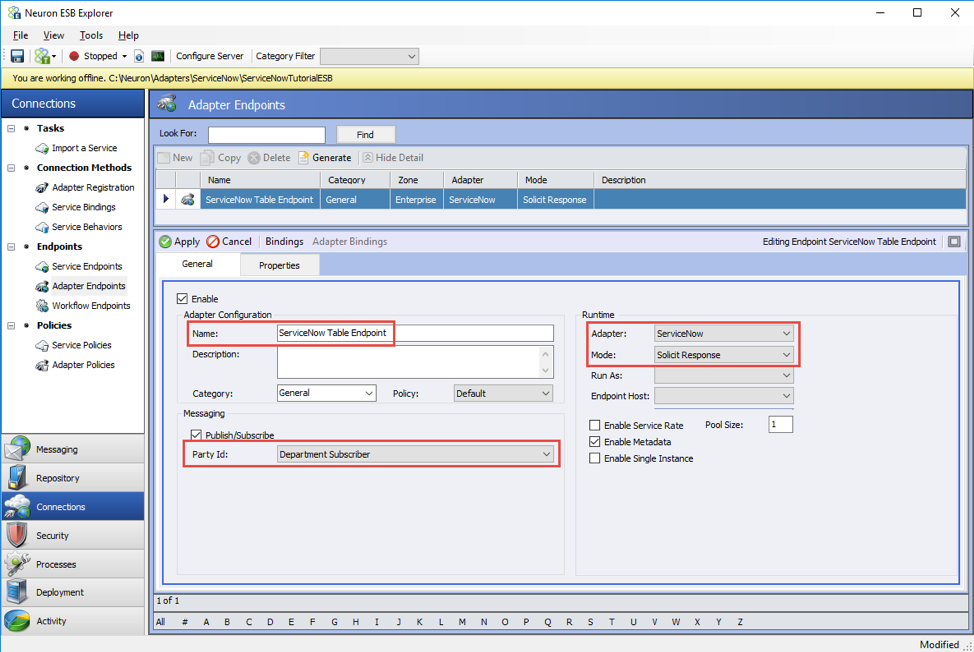Open the Party Id dropdown
This screenshot has height=652, width=974.
(x=546, y=454)
